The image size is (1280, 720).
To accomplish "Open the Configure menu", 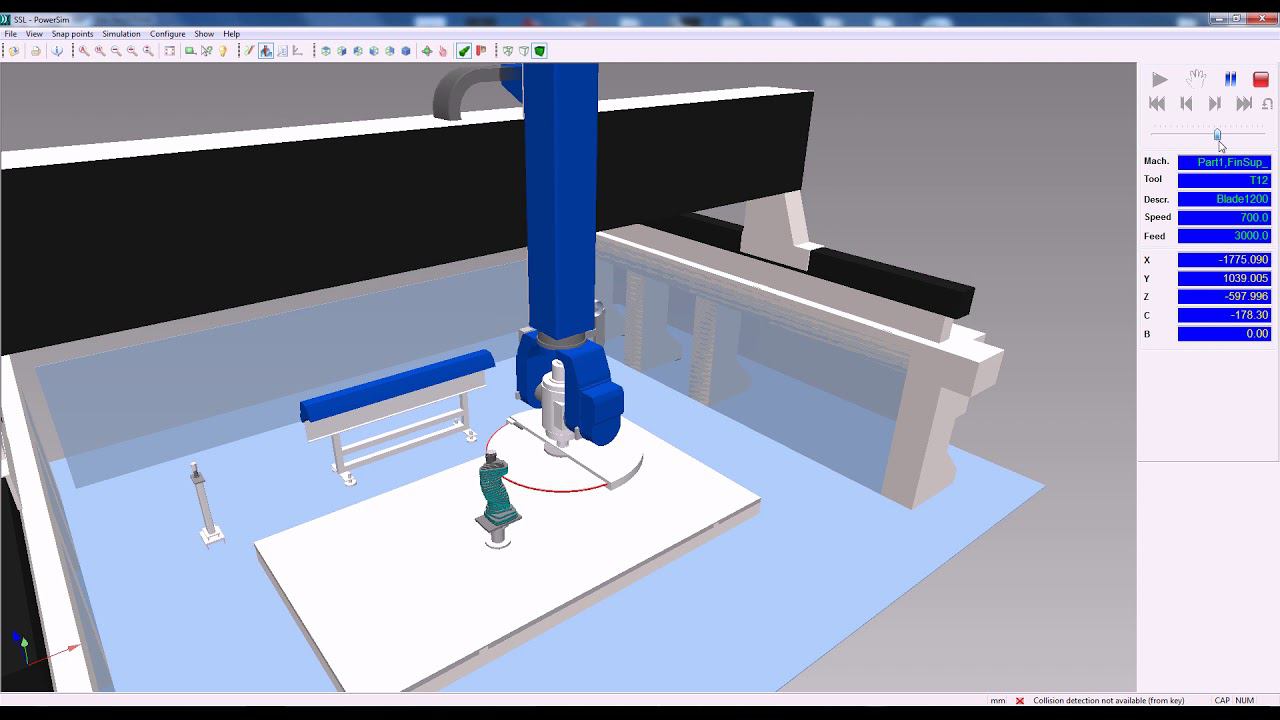I will (x=168, y=34).
